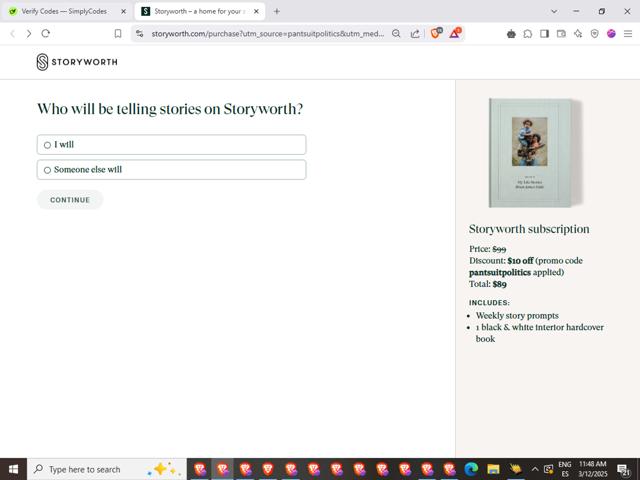Open the browser hamburger main menu
The image size is (640, 480).
coord(628,34)
